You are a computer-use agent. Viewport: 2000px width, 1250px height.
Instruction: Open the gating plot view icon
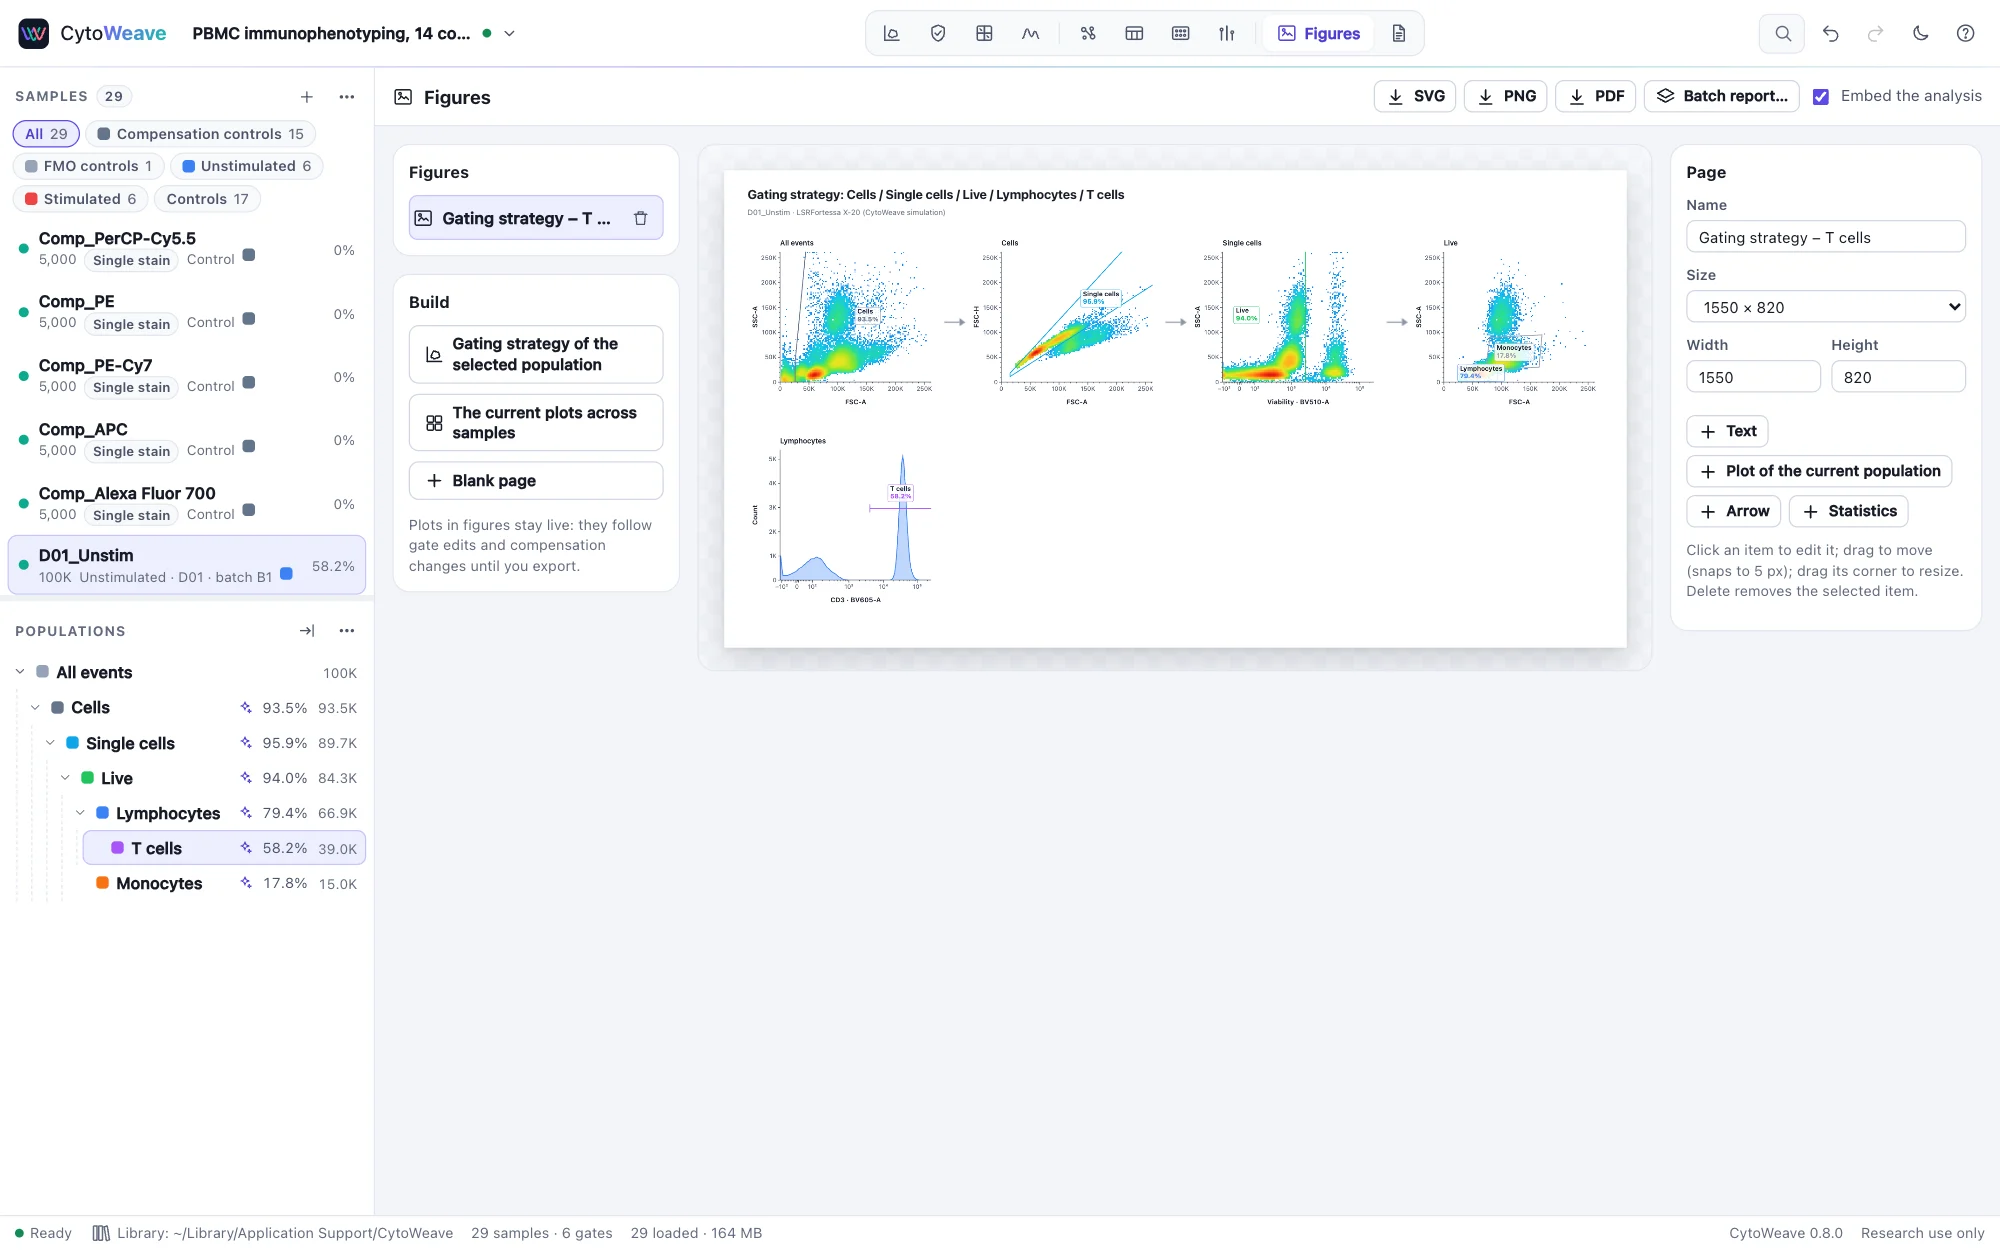[891, 33]
